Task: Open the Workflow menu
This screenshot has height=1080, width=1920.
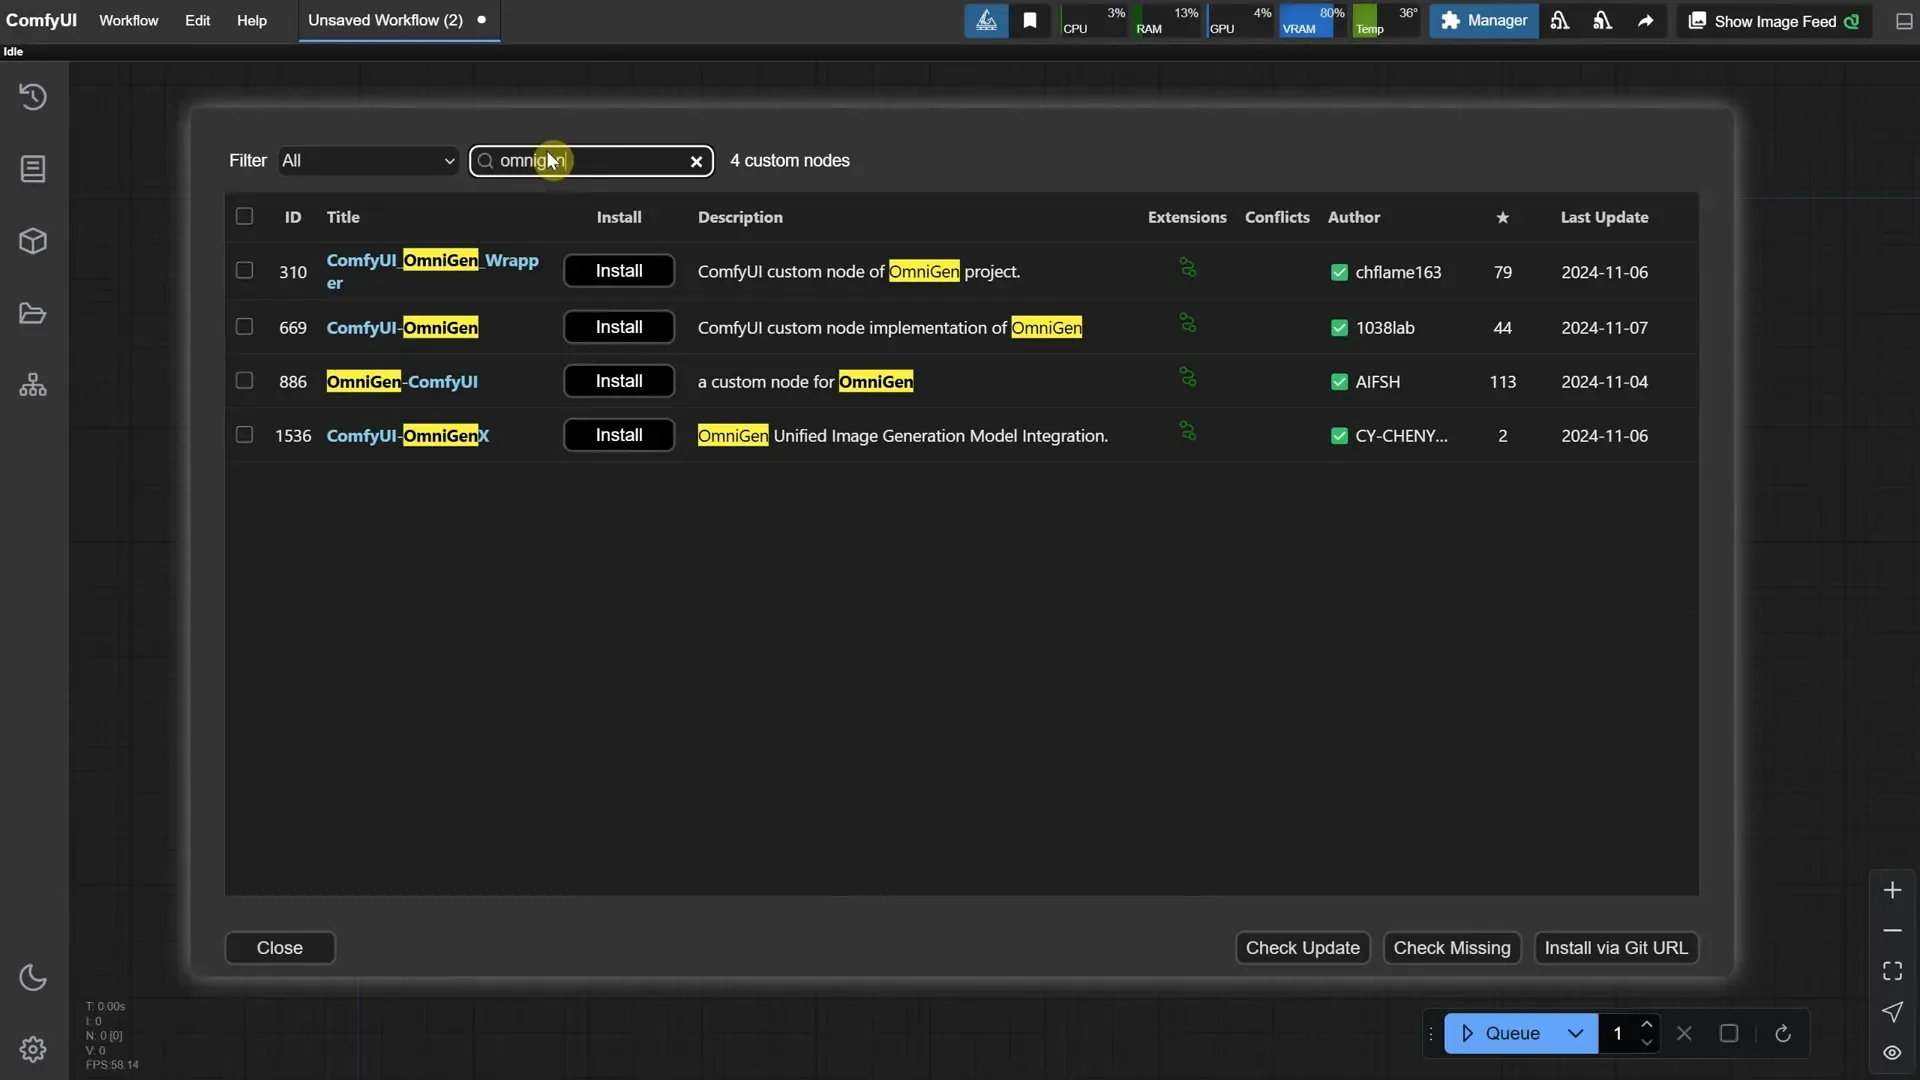Action: 127,20
